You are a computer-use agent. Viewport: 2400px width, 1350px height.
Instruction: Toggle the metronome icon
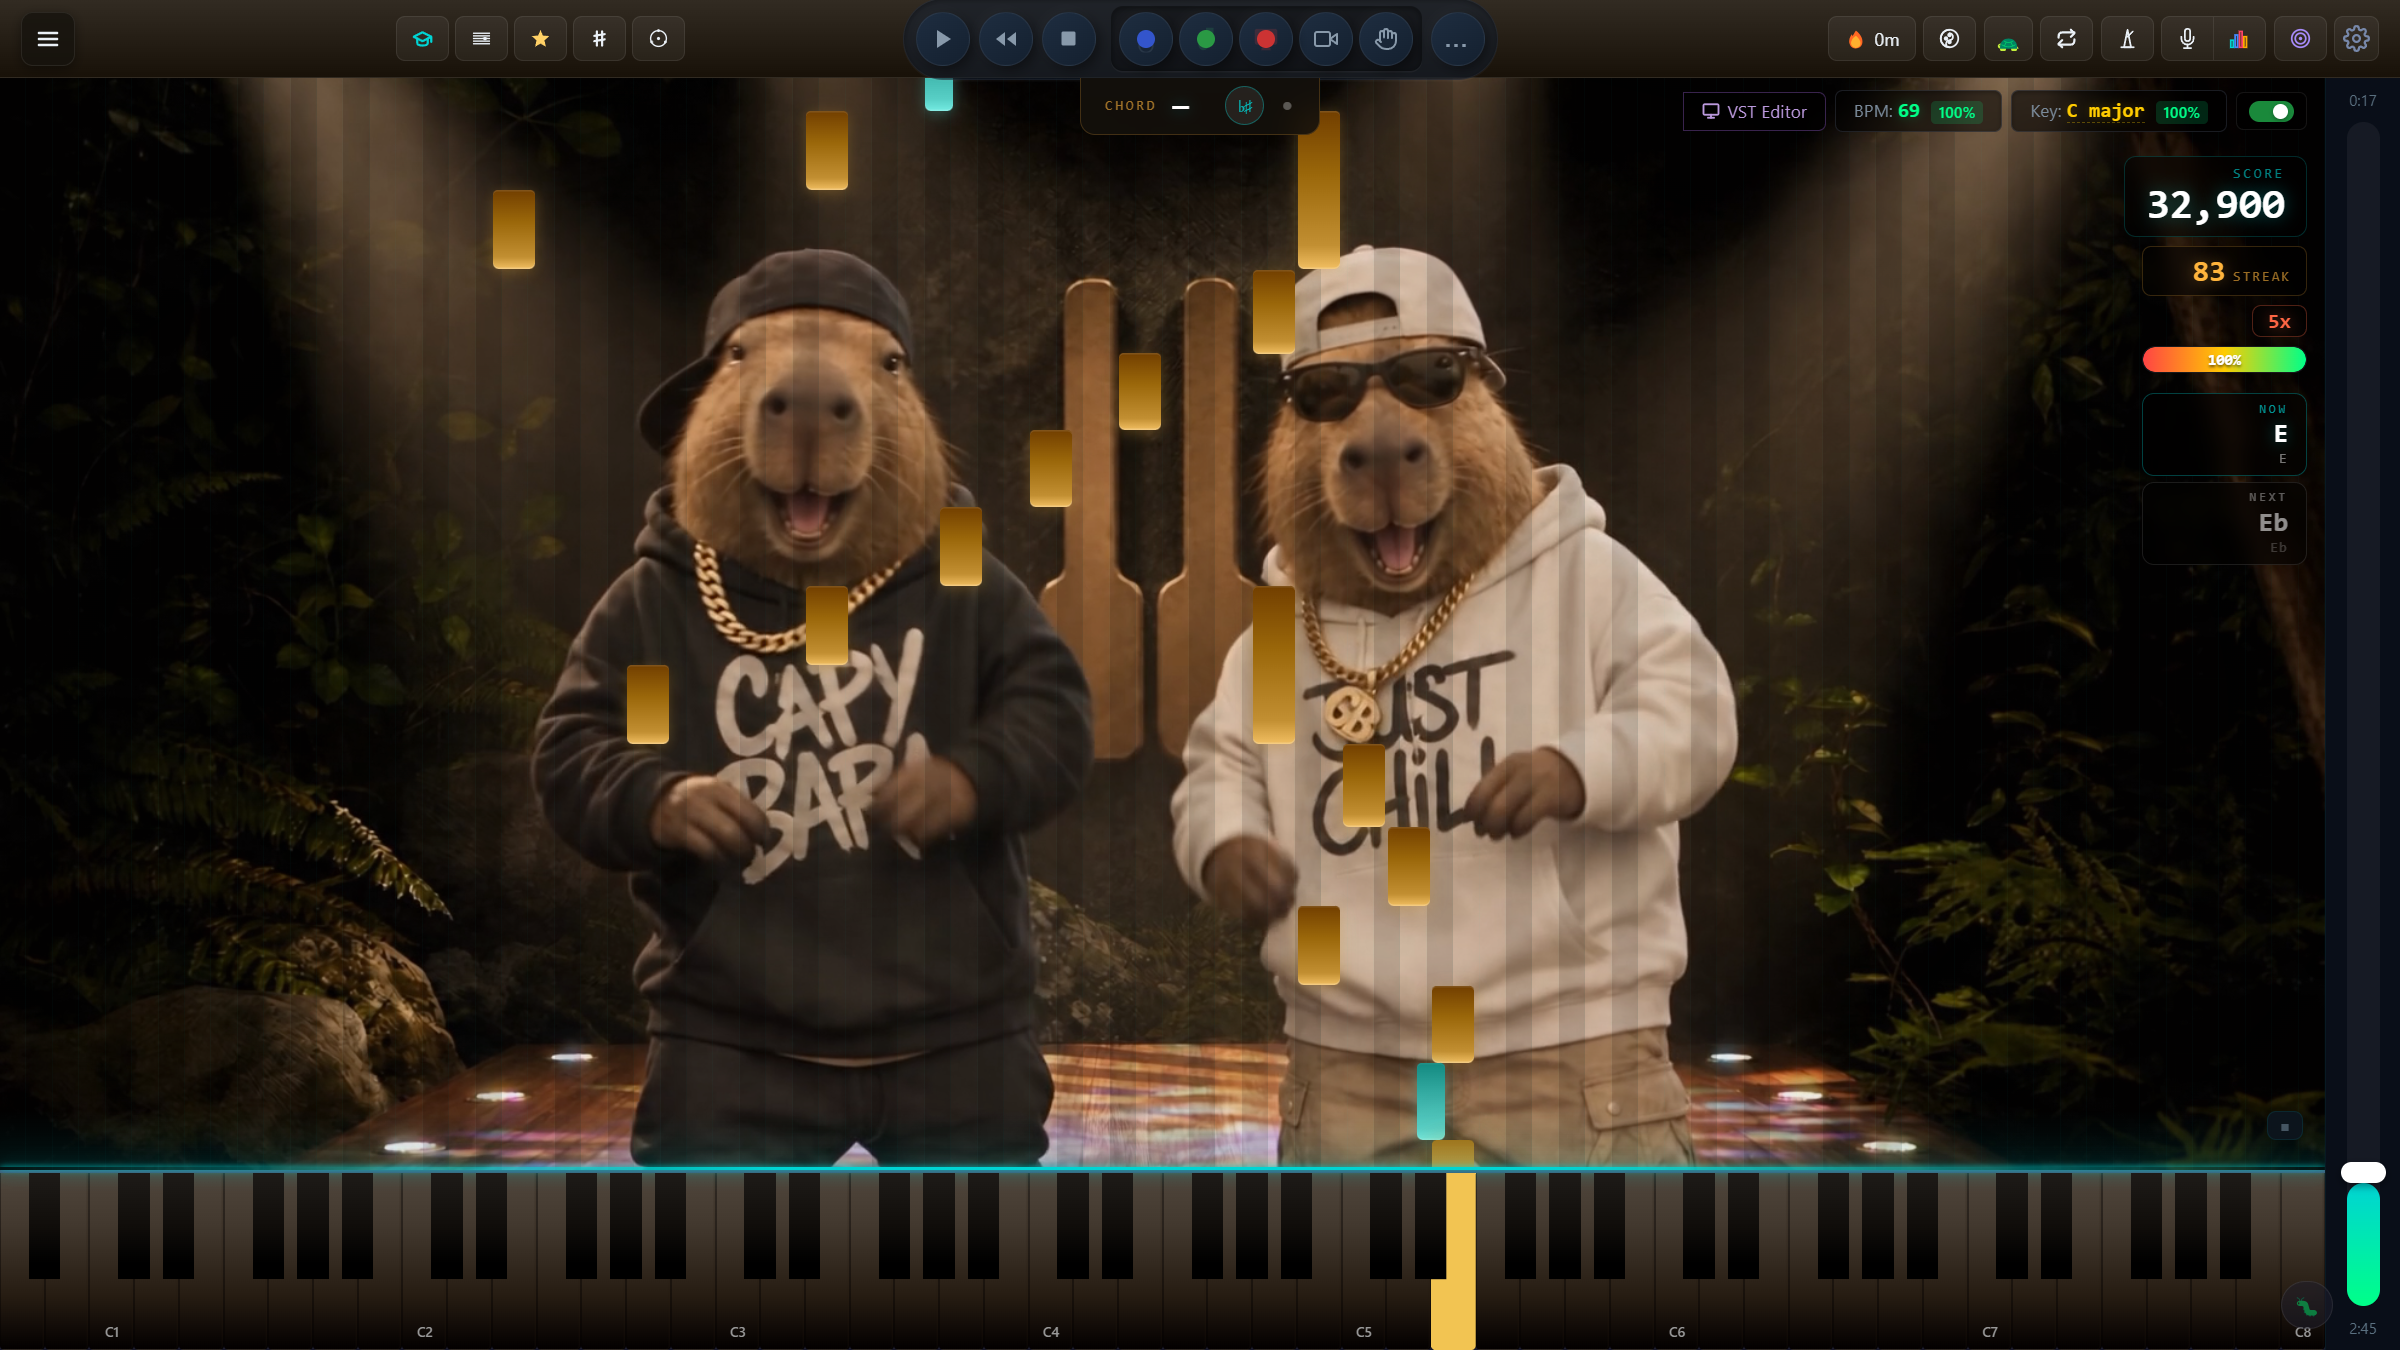pyautogui.click(x=2127, y=39)
